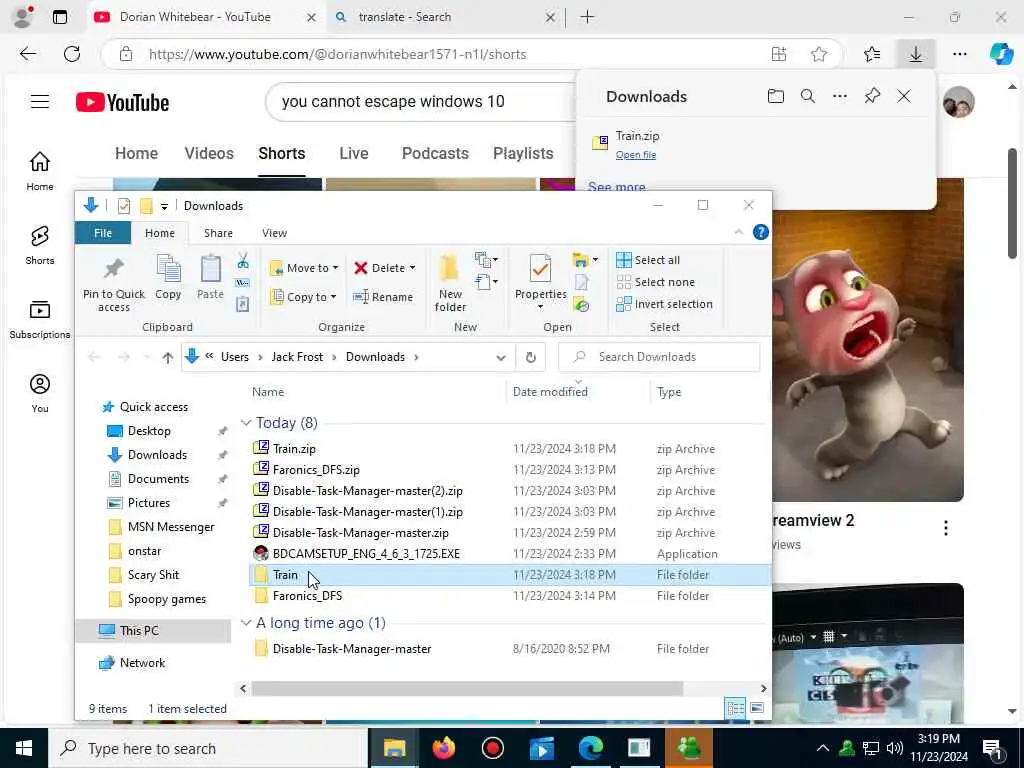The width and height of the screenshot is (1024, 768).
Task: Open the Delete dropdown arrow
Action: tap(412, 268)
